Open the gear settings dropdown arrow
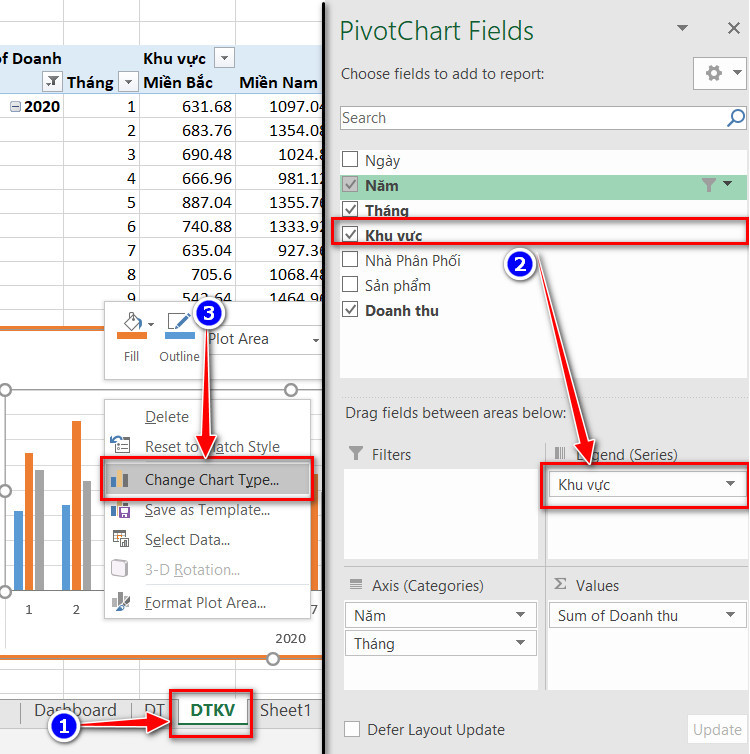750x754 pixels. (737, 73)
